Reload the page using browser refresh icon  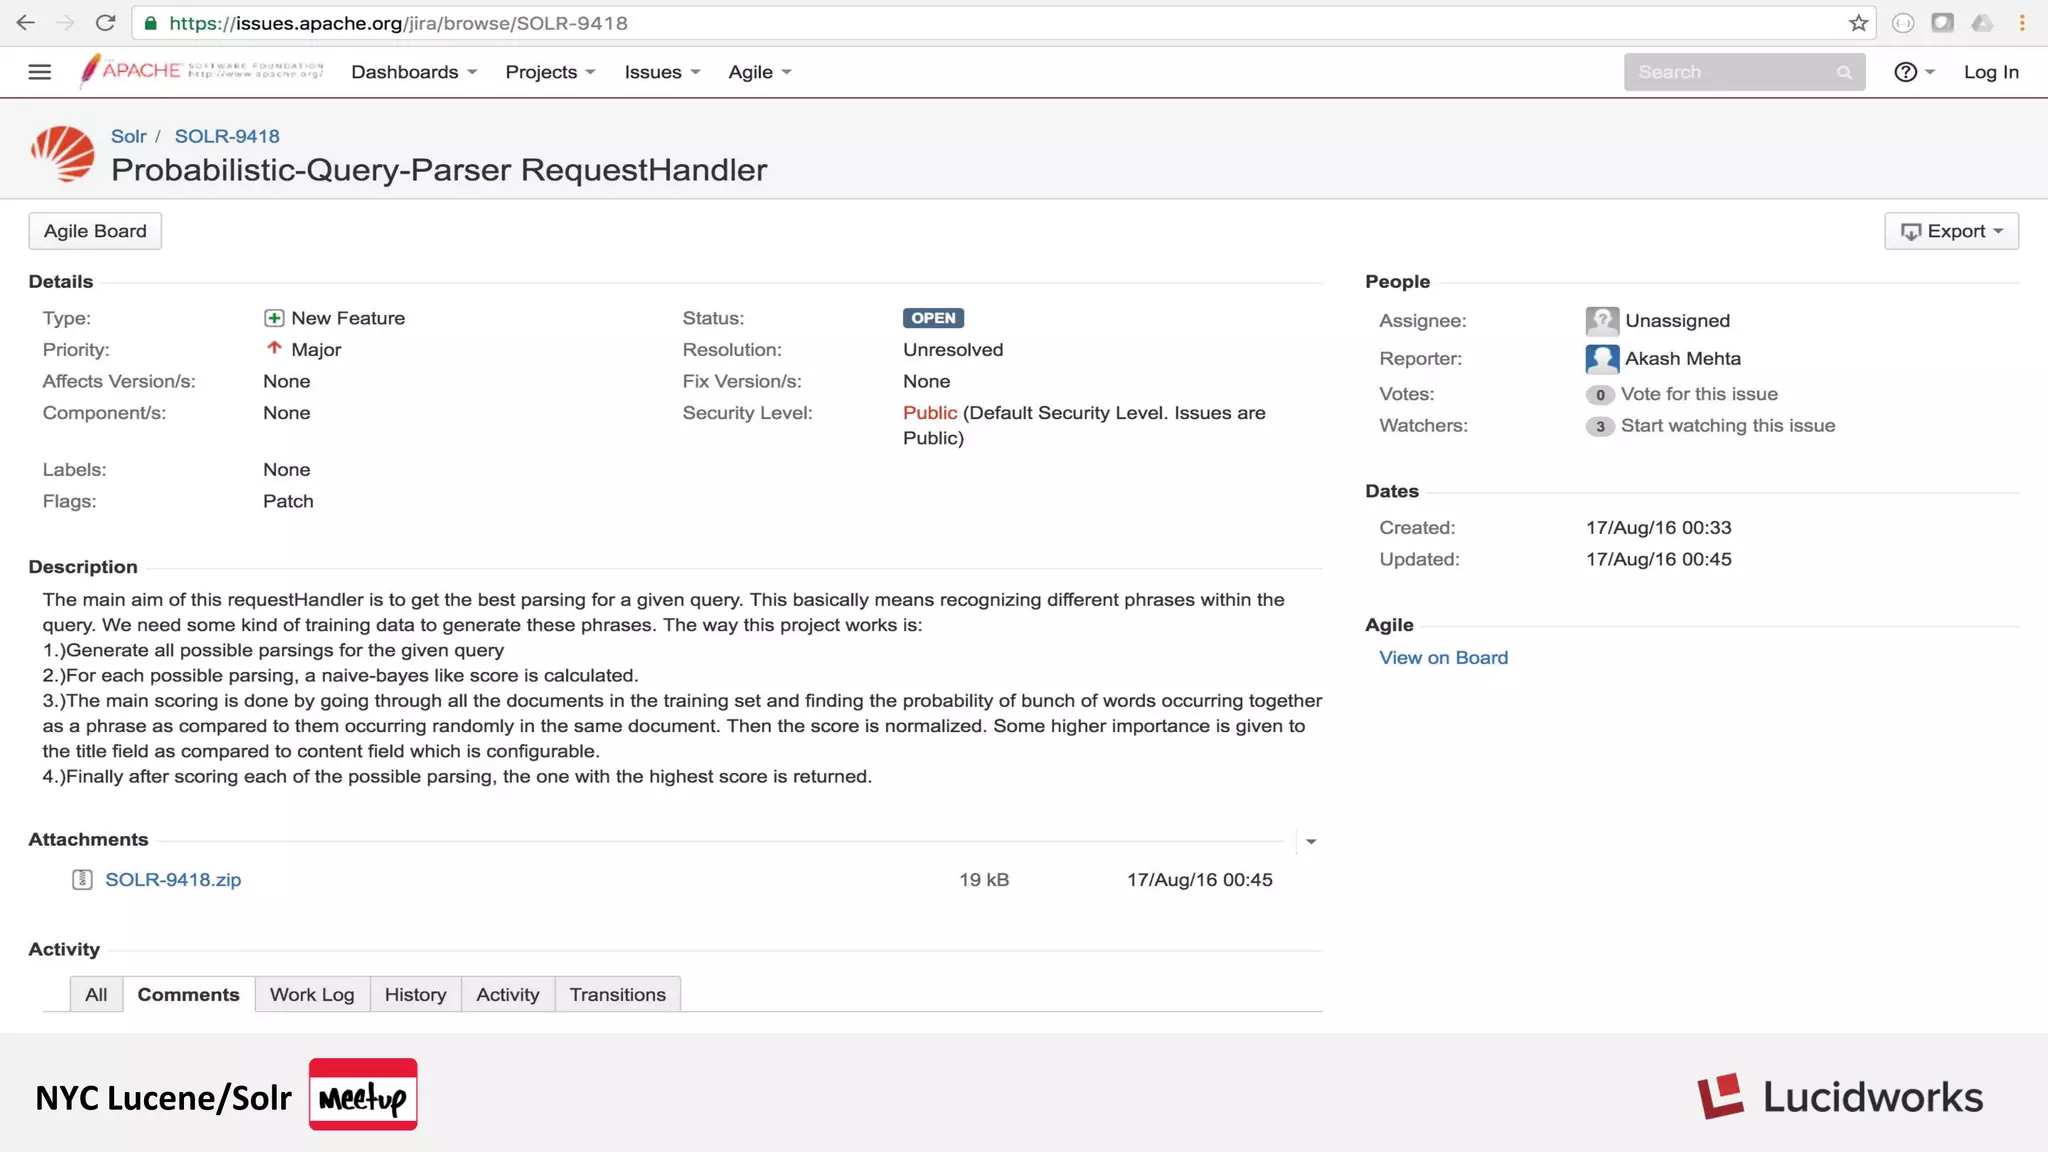105,23
